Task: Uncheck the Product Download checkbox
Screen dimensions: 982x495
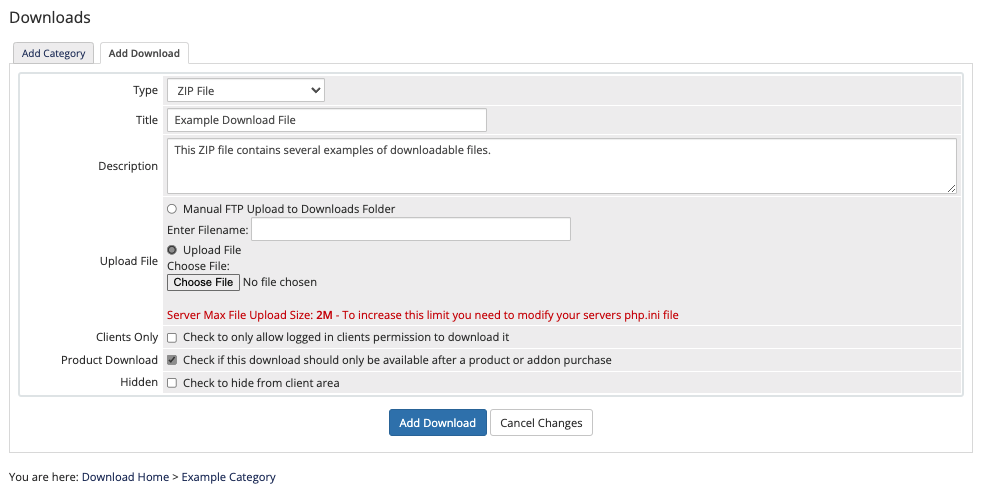Action: click(x=172, y=360)
